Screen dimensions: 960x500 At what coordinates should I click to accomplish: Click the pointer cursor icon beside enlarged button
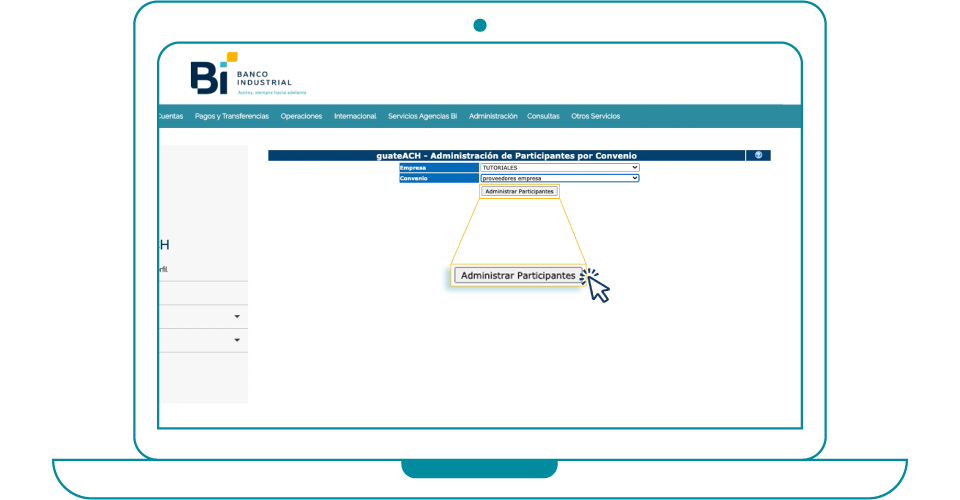pyautogui.click(x=597, y=286)
